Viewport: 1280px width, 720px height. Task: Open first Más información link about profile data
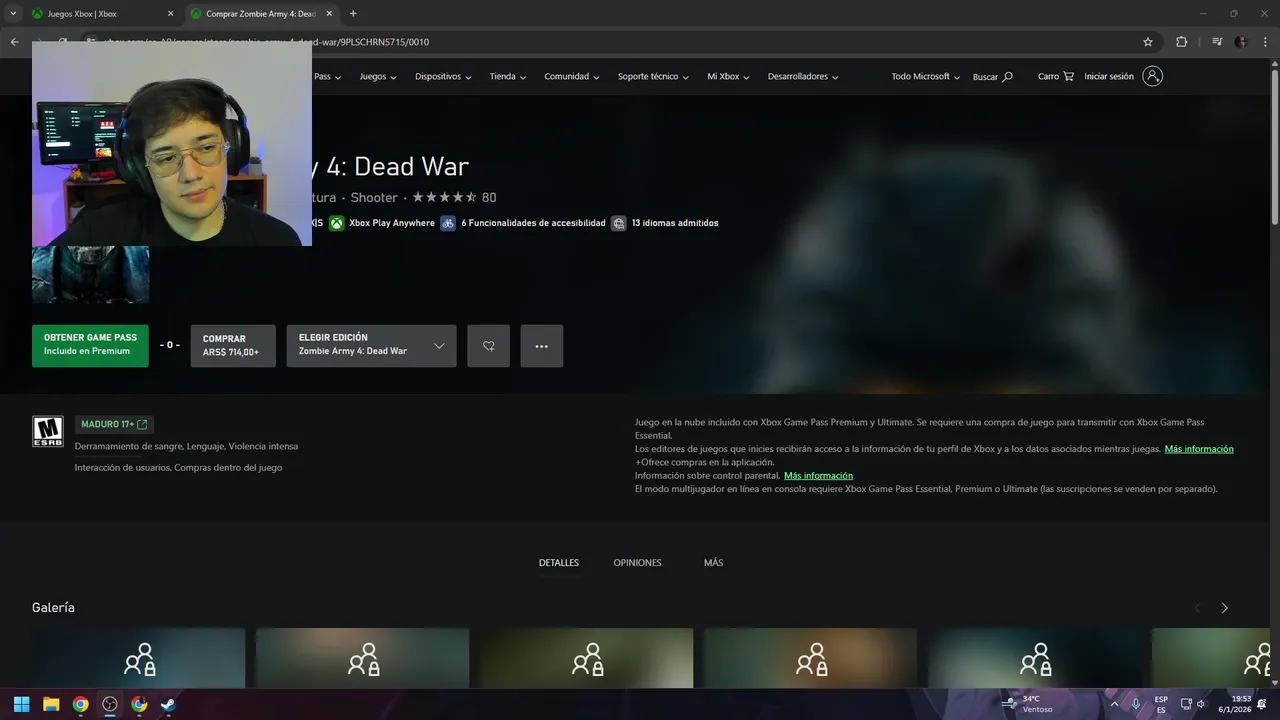1199,449
